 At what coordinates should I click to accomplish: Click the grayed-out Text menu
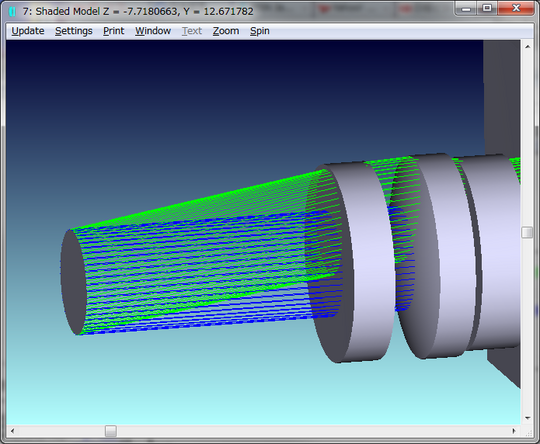coord(192,31)
